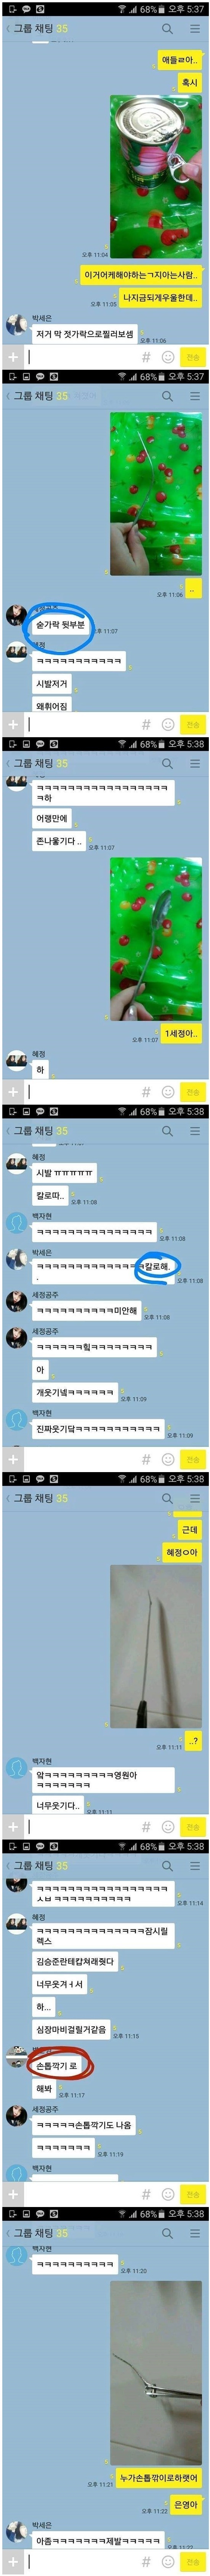This screenshot has width=210, height=2576.
Task: Tap the search icon above the '애들ㅎ아..' message
Action: [167, 29]
